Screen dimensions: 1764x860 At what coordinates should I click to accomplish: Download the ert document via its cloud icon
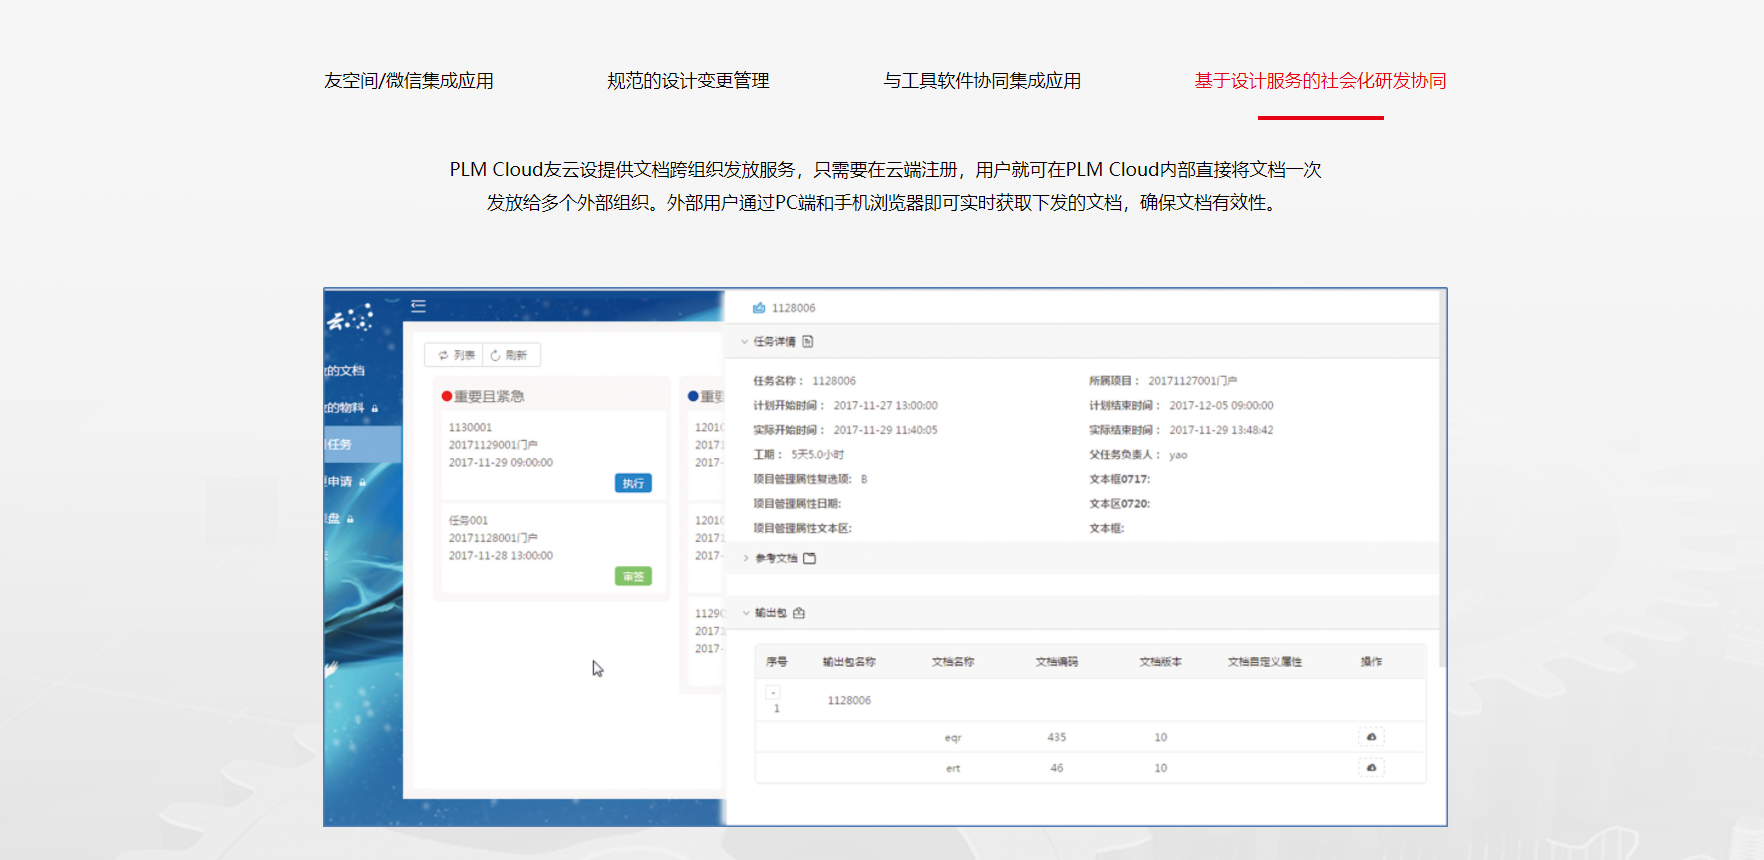click(x=1371, y=768)
